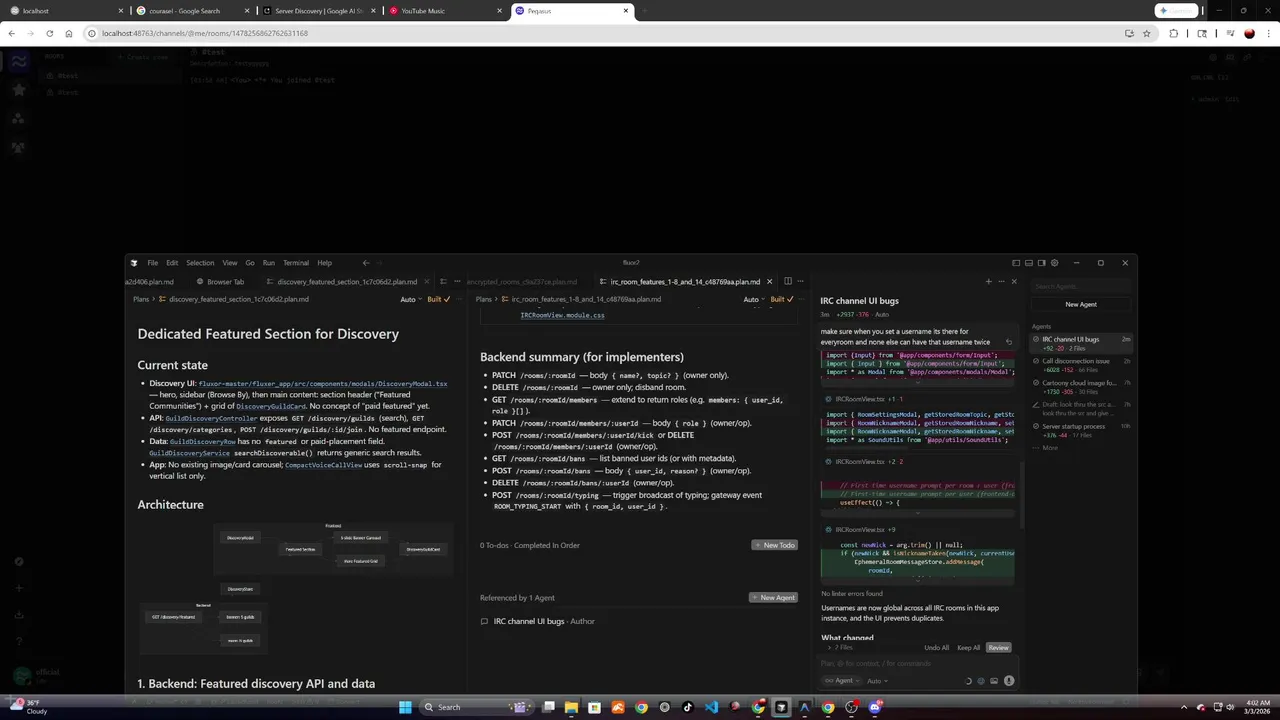Open IRCRoomView.module.css file link
1280x720 pixels.
pyautogui.click(x=562, y=315)
